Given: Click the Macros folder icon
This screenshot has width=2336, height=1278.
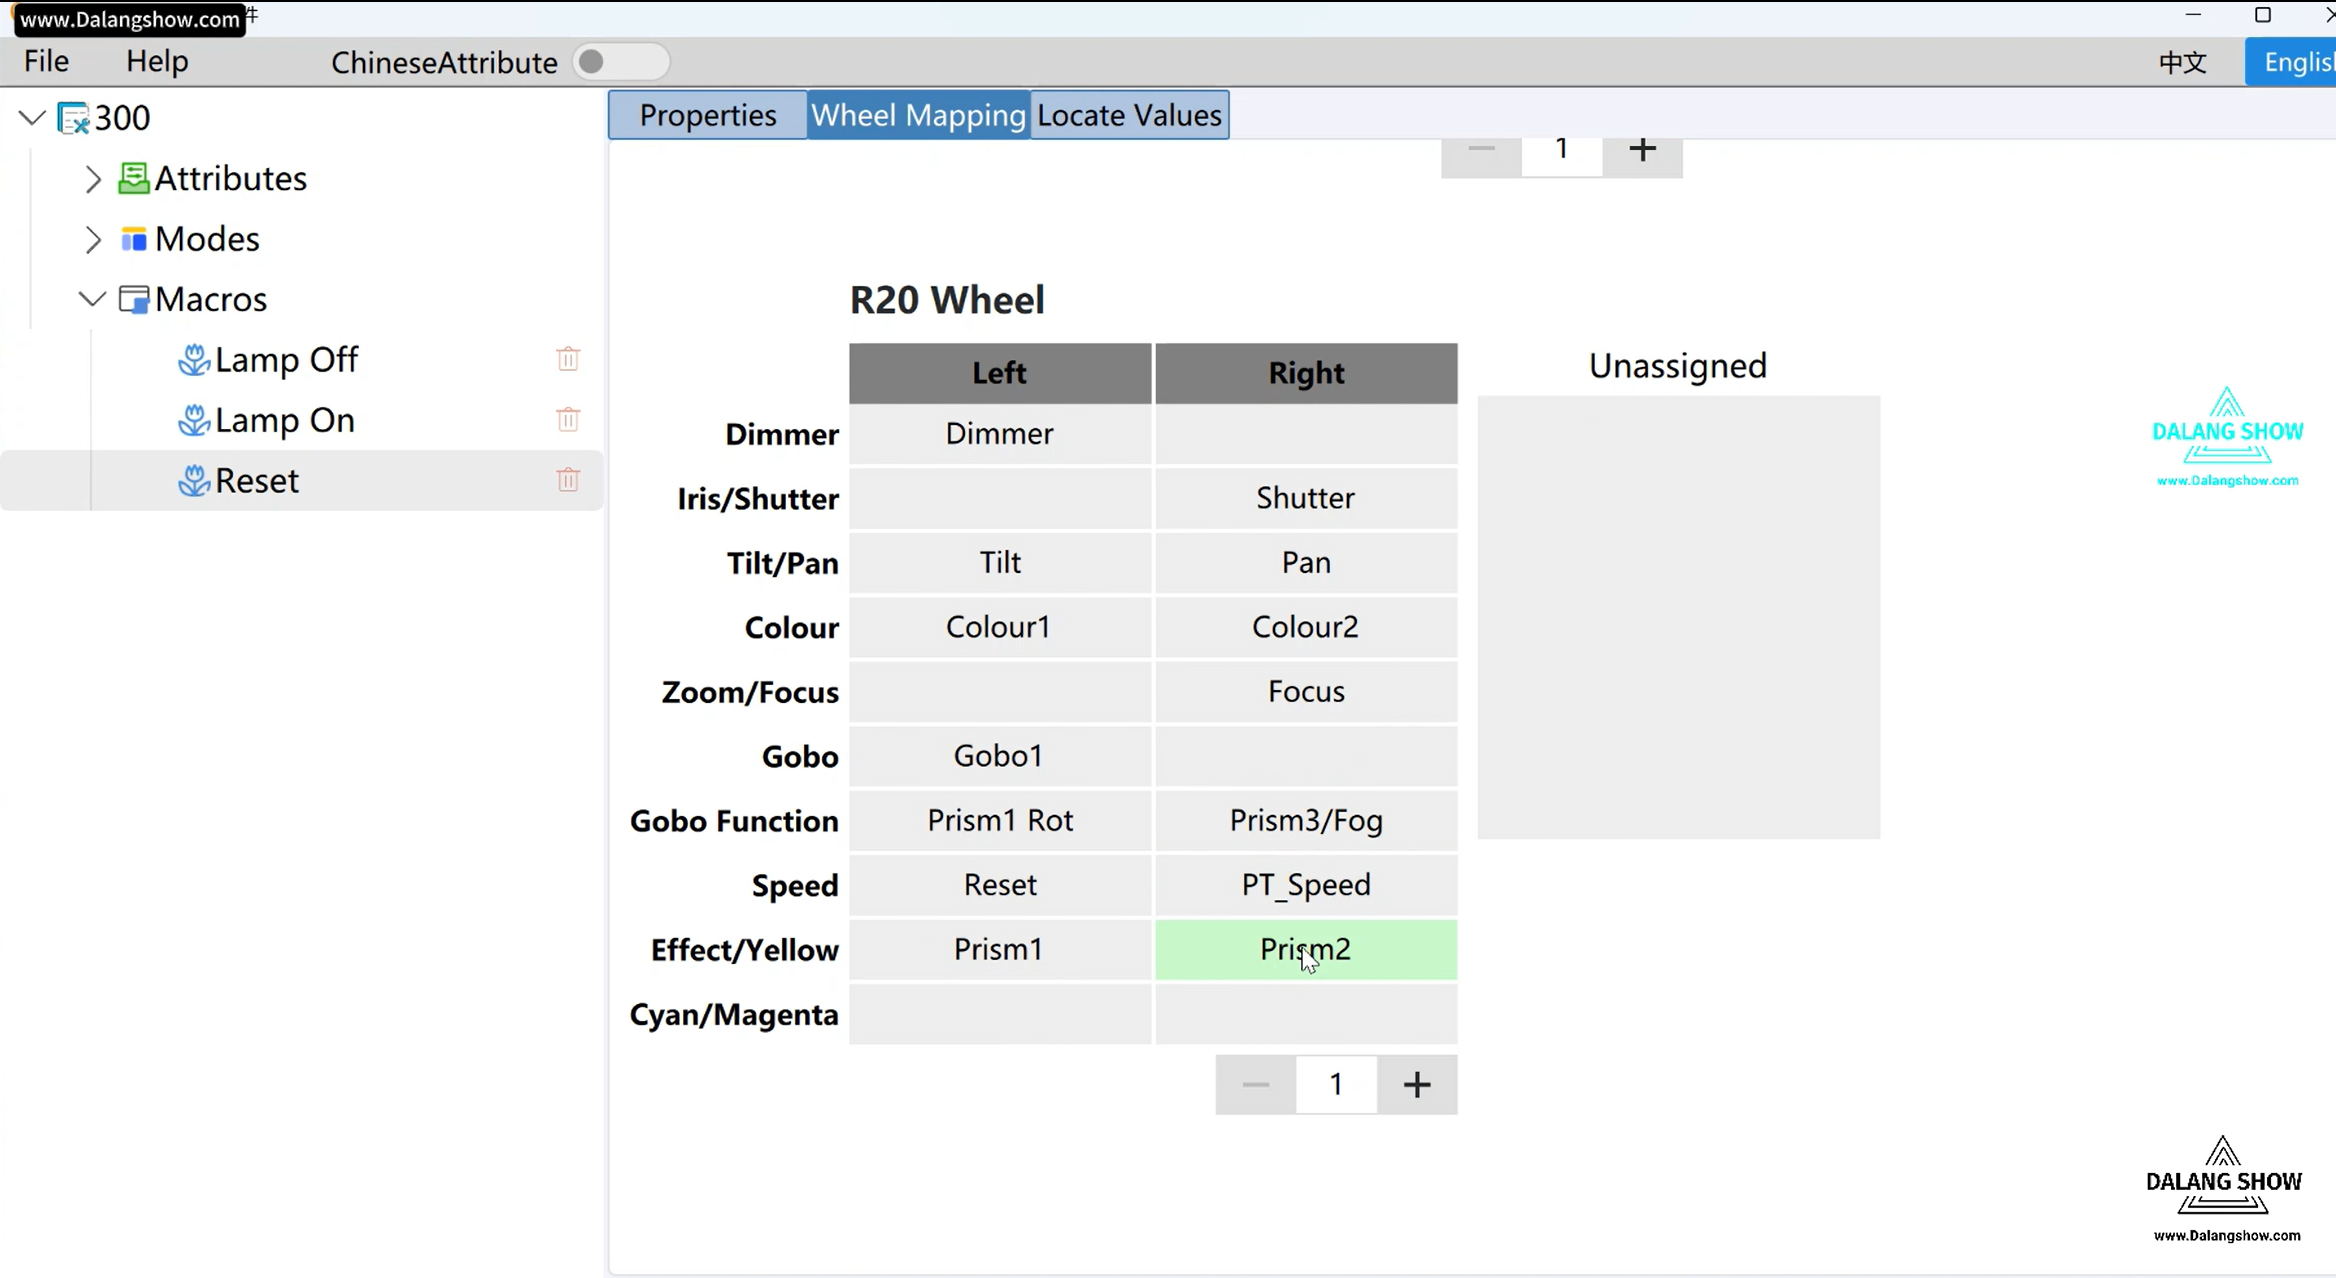Looking at the screenshot, I should pos(134,299).
